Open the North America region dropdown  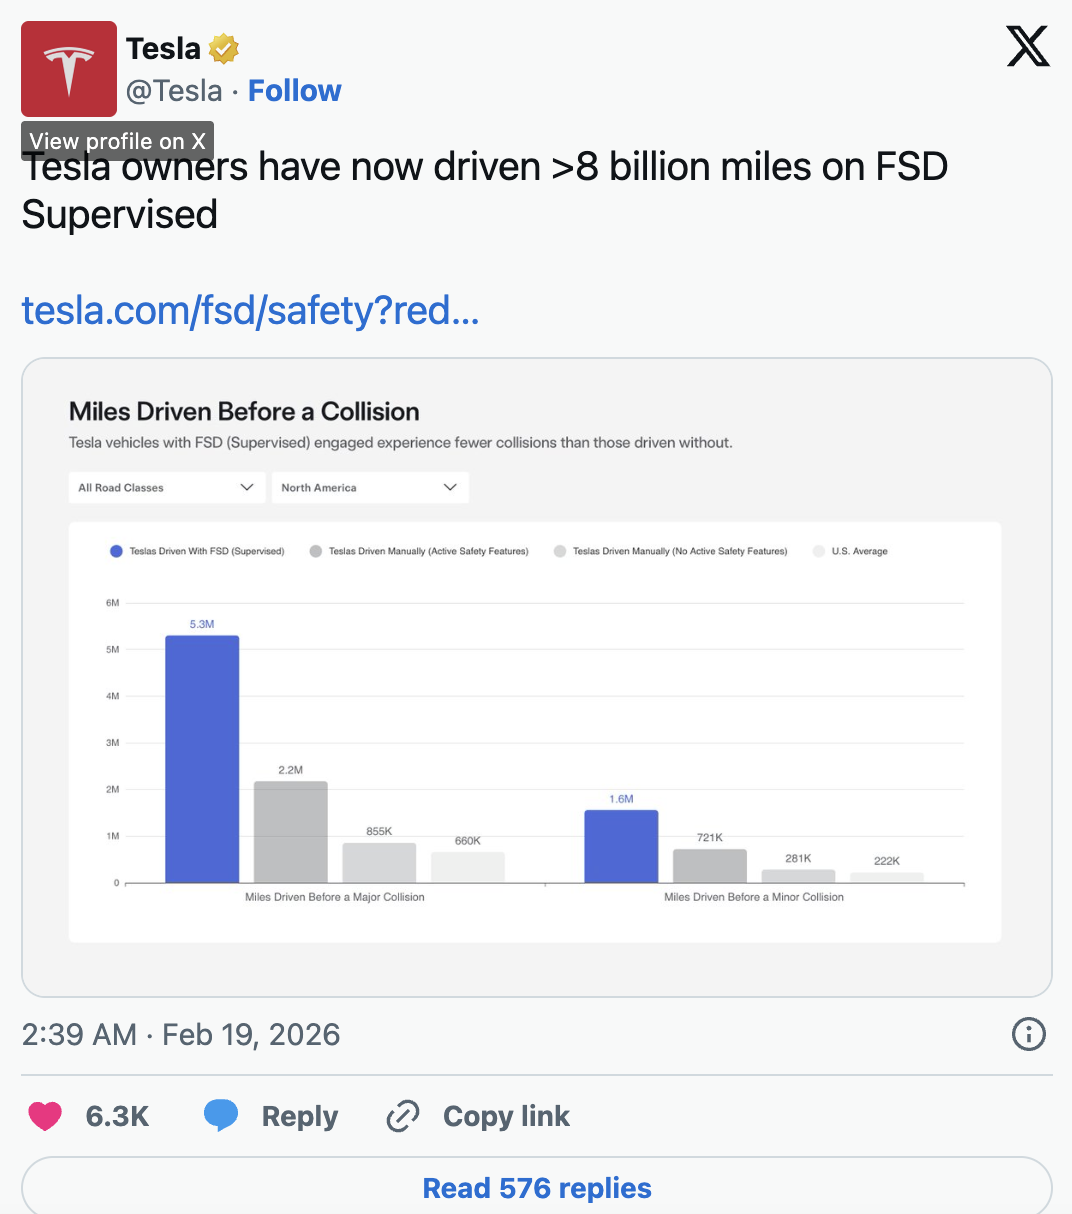tap(370, 487)
